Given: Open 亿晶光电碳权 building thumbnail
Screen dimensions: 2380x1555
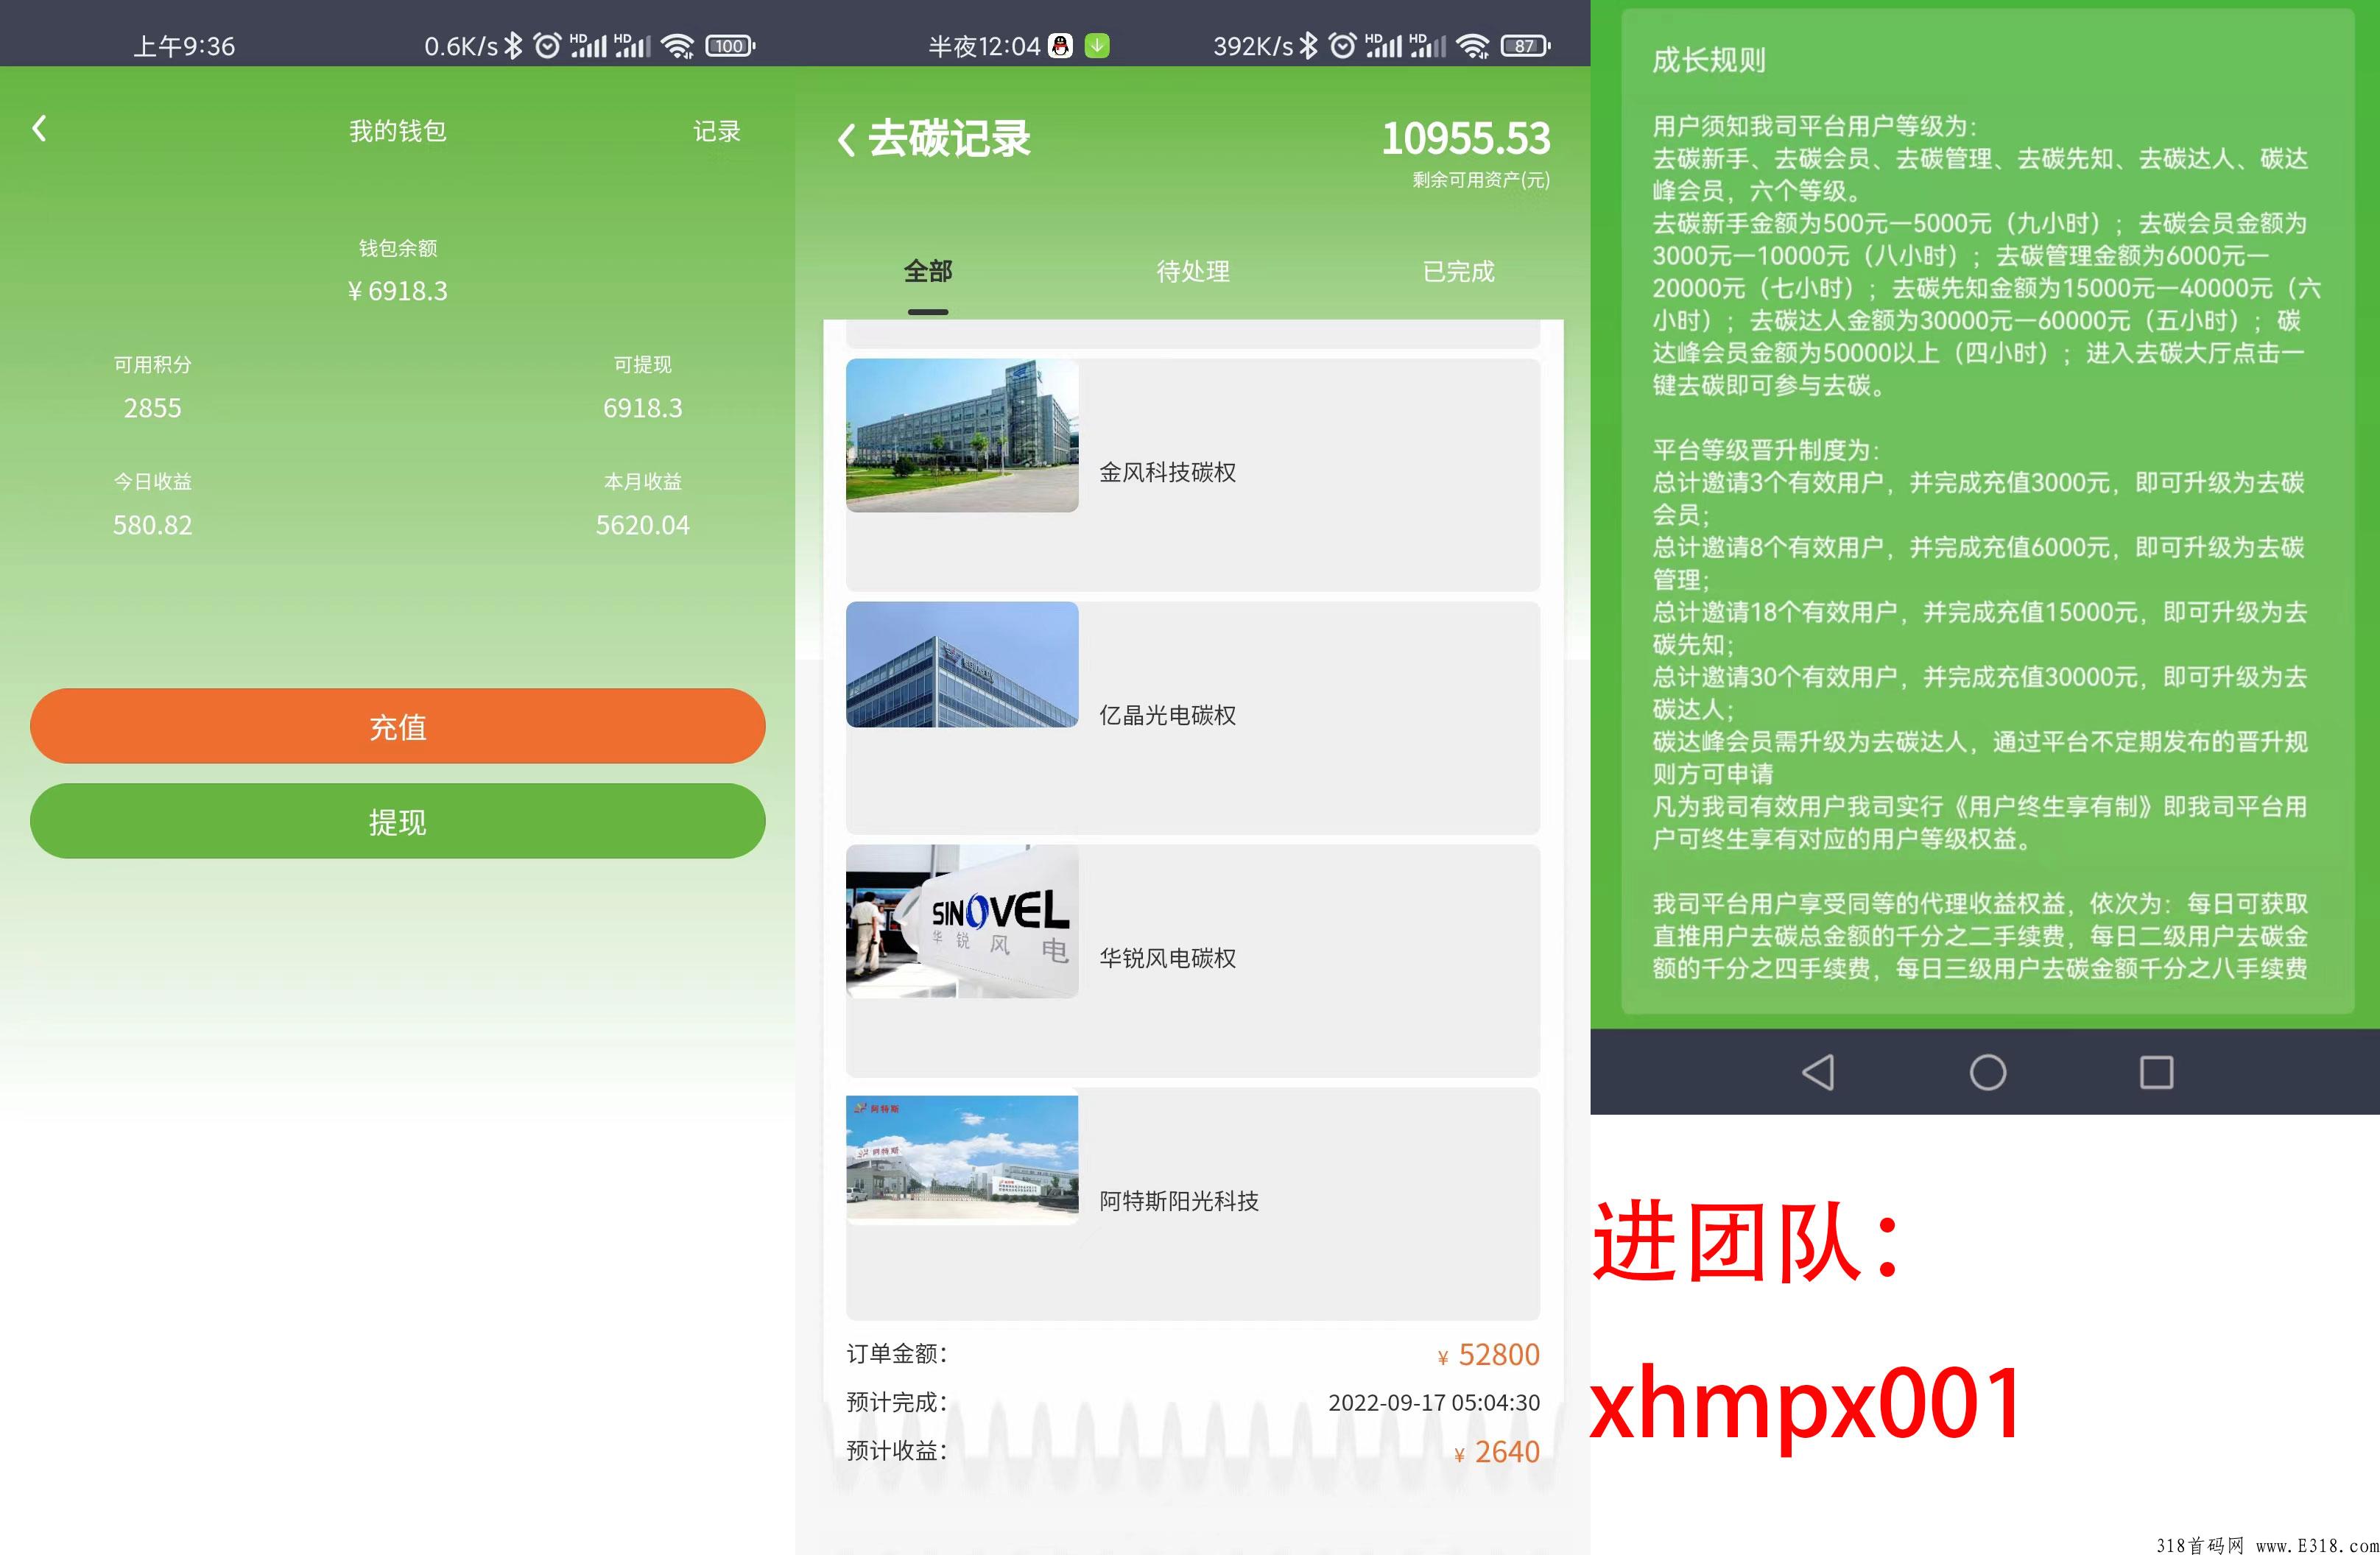Looking at the screenshot, I should (x=962, y=664).
